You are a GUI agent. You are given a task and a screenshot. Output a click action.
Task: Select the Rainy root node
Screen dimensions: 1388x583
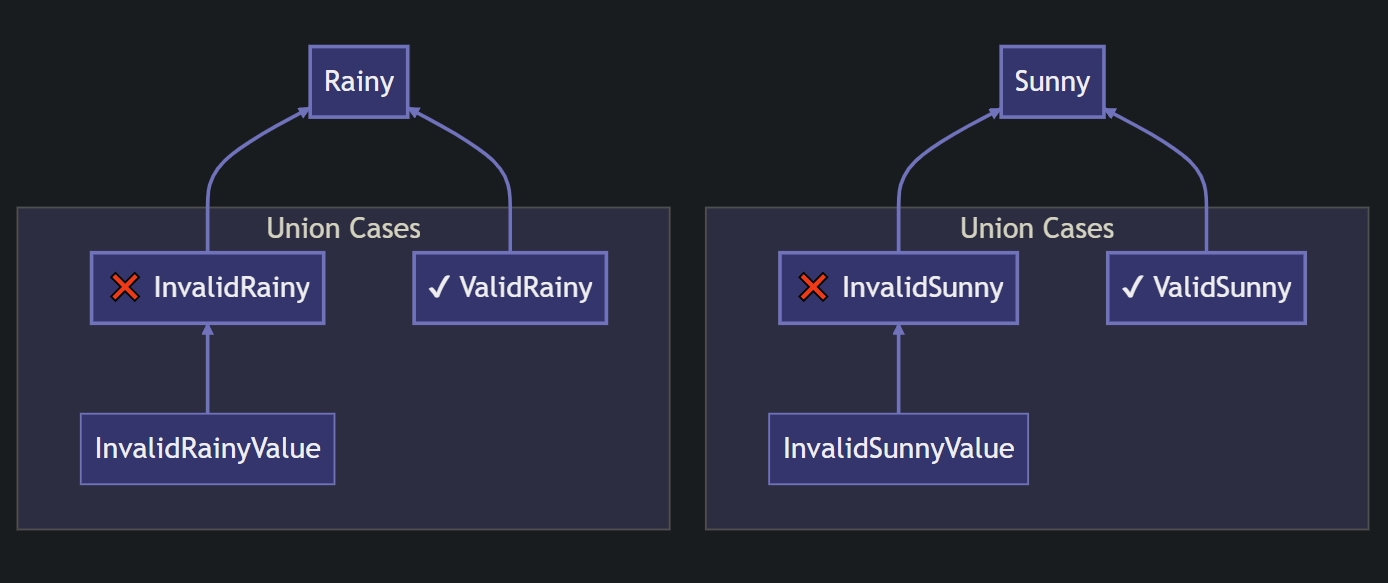(x=358, y=82)
